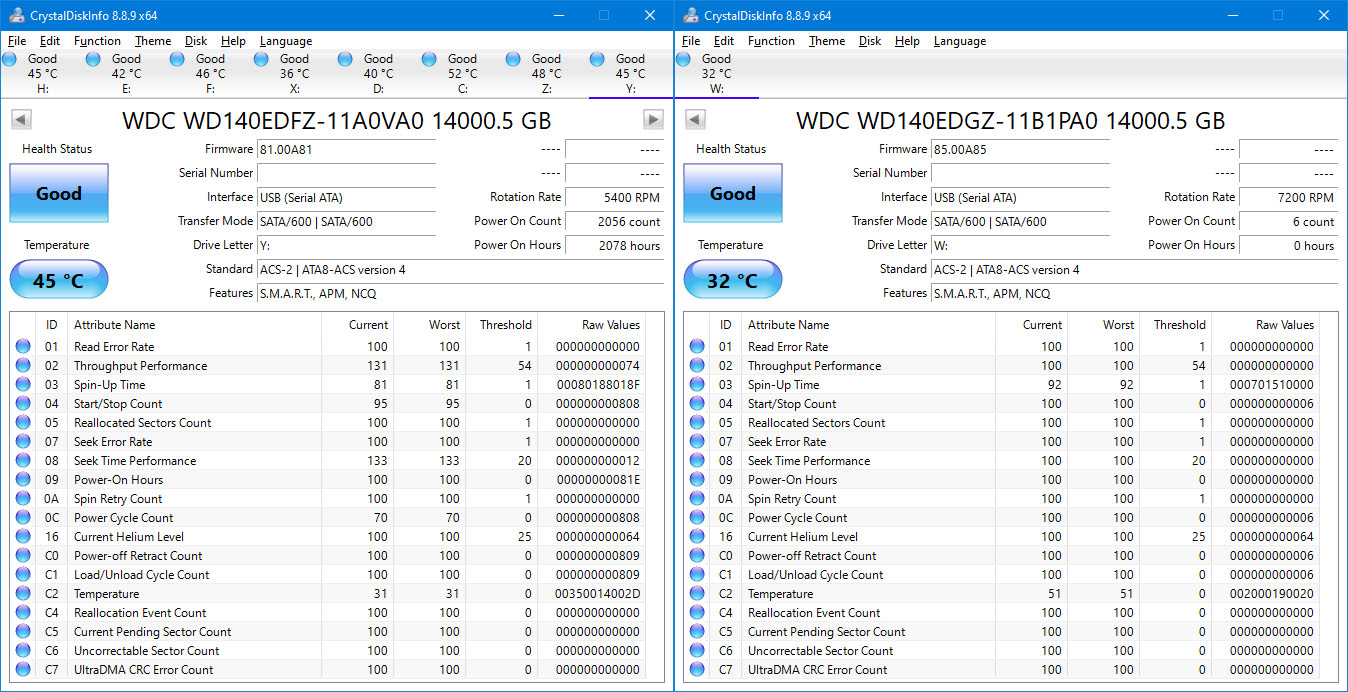1348x692 pixels.
Task: Click status orb for Spin-Up Time, right window
Action: coord(697,385)
